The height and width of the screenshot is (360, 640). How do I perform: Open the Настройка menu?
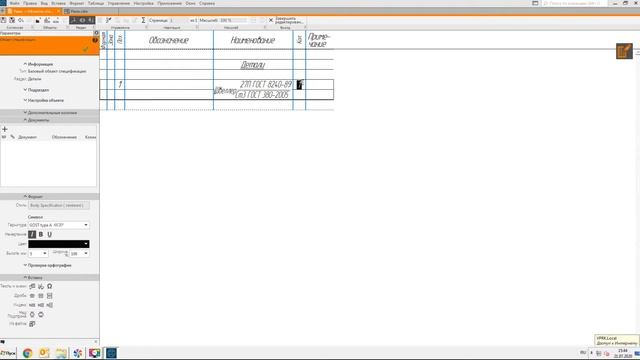[143, 3]
